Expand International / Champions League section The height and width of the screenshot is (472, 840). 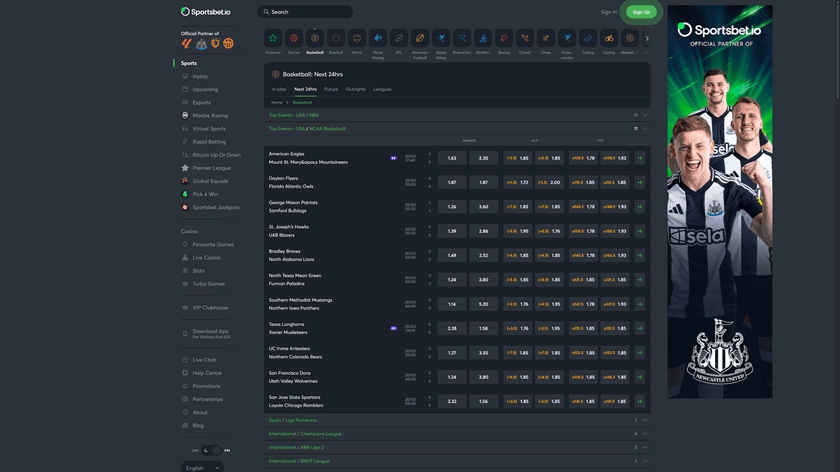click(x=457, y=434)
